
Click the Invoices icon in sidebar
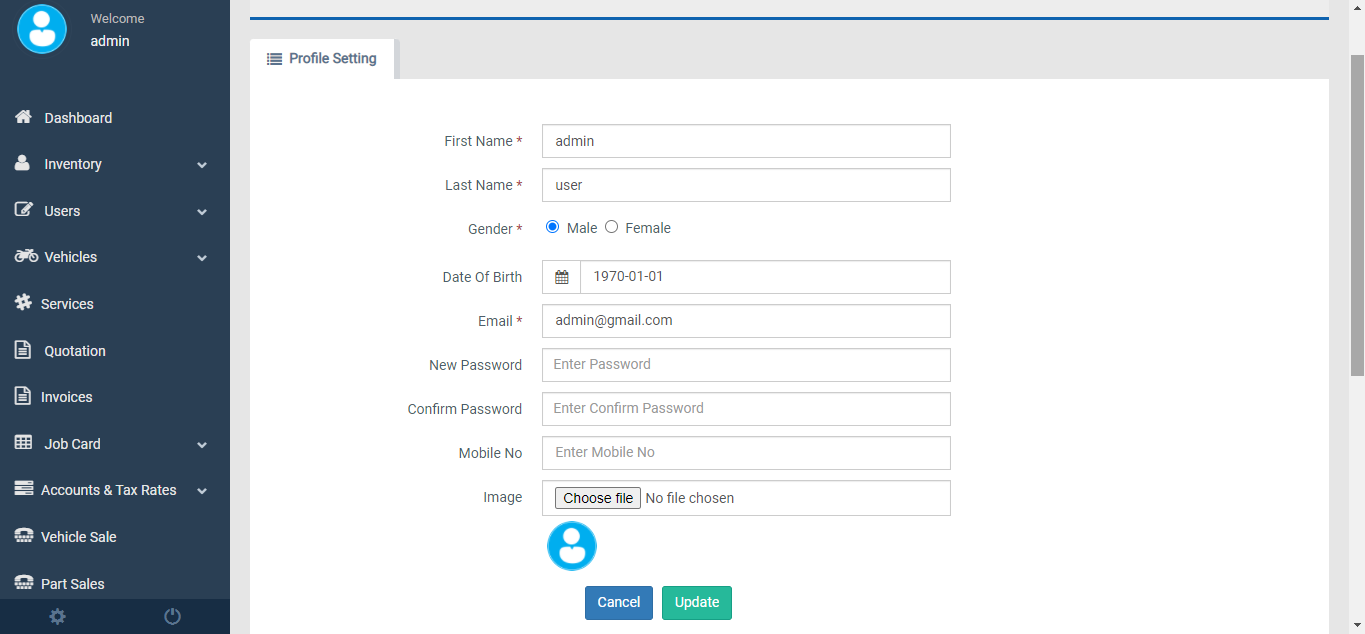(x=23, y=396)
